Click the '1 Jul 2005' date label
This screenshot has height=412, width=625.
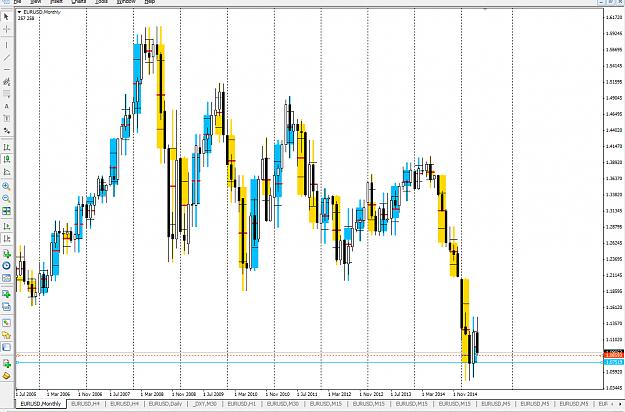26,394
